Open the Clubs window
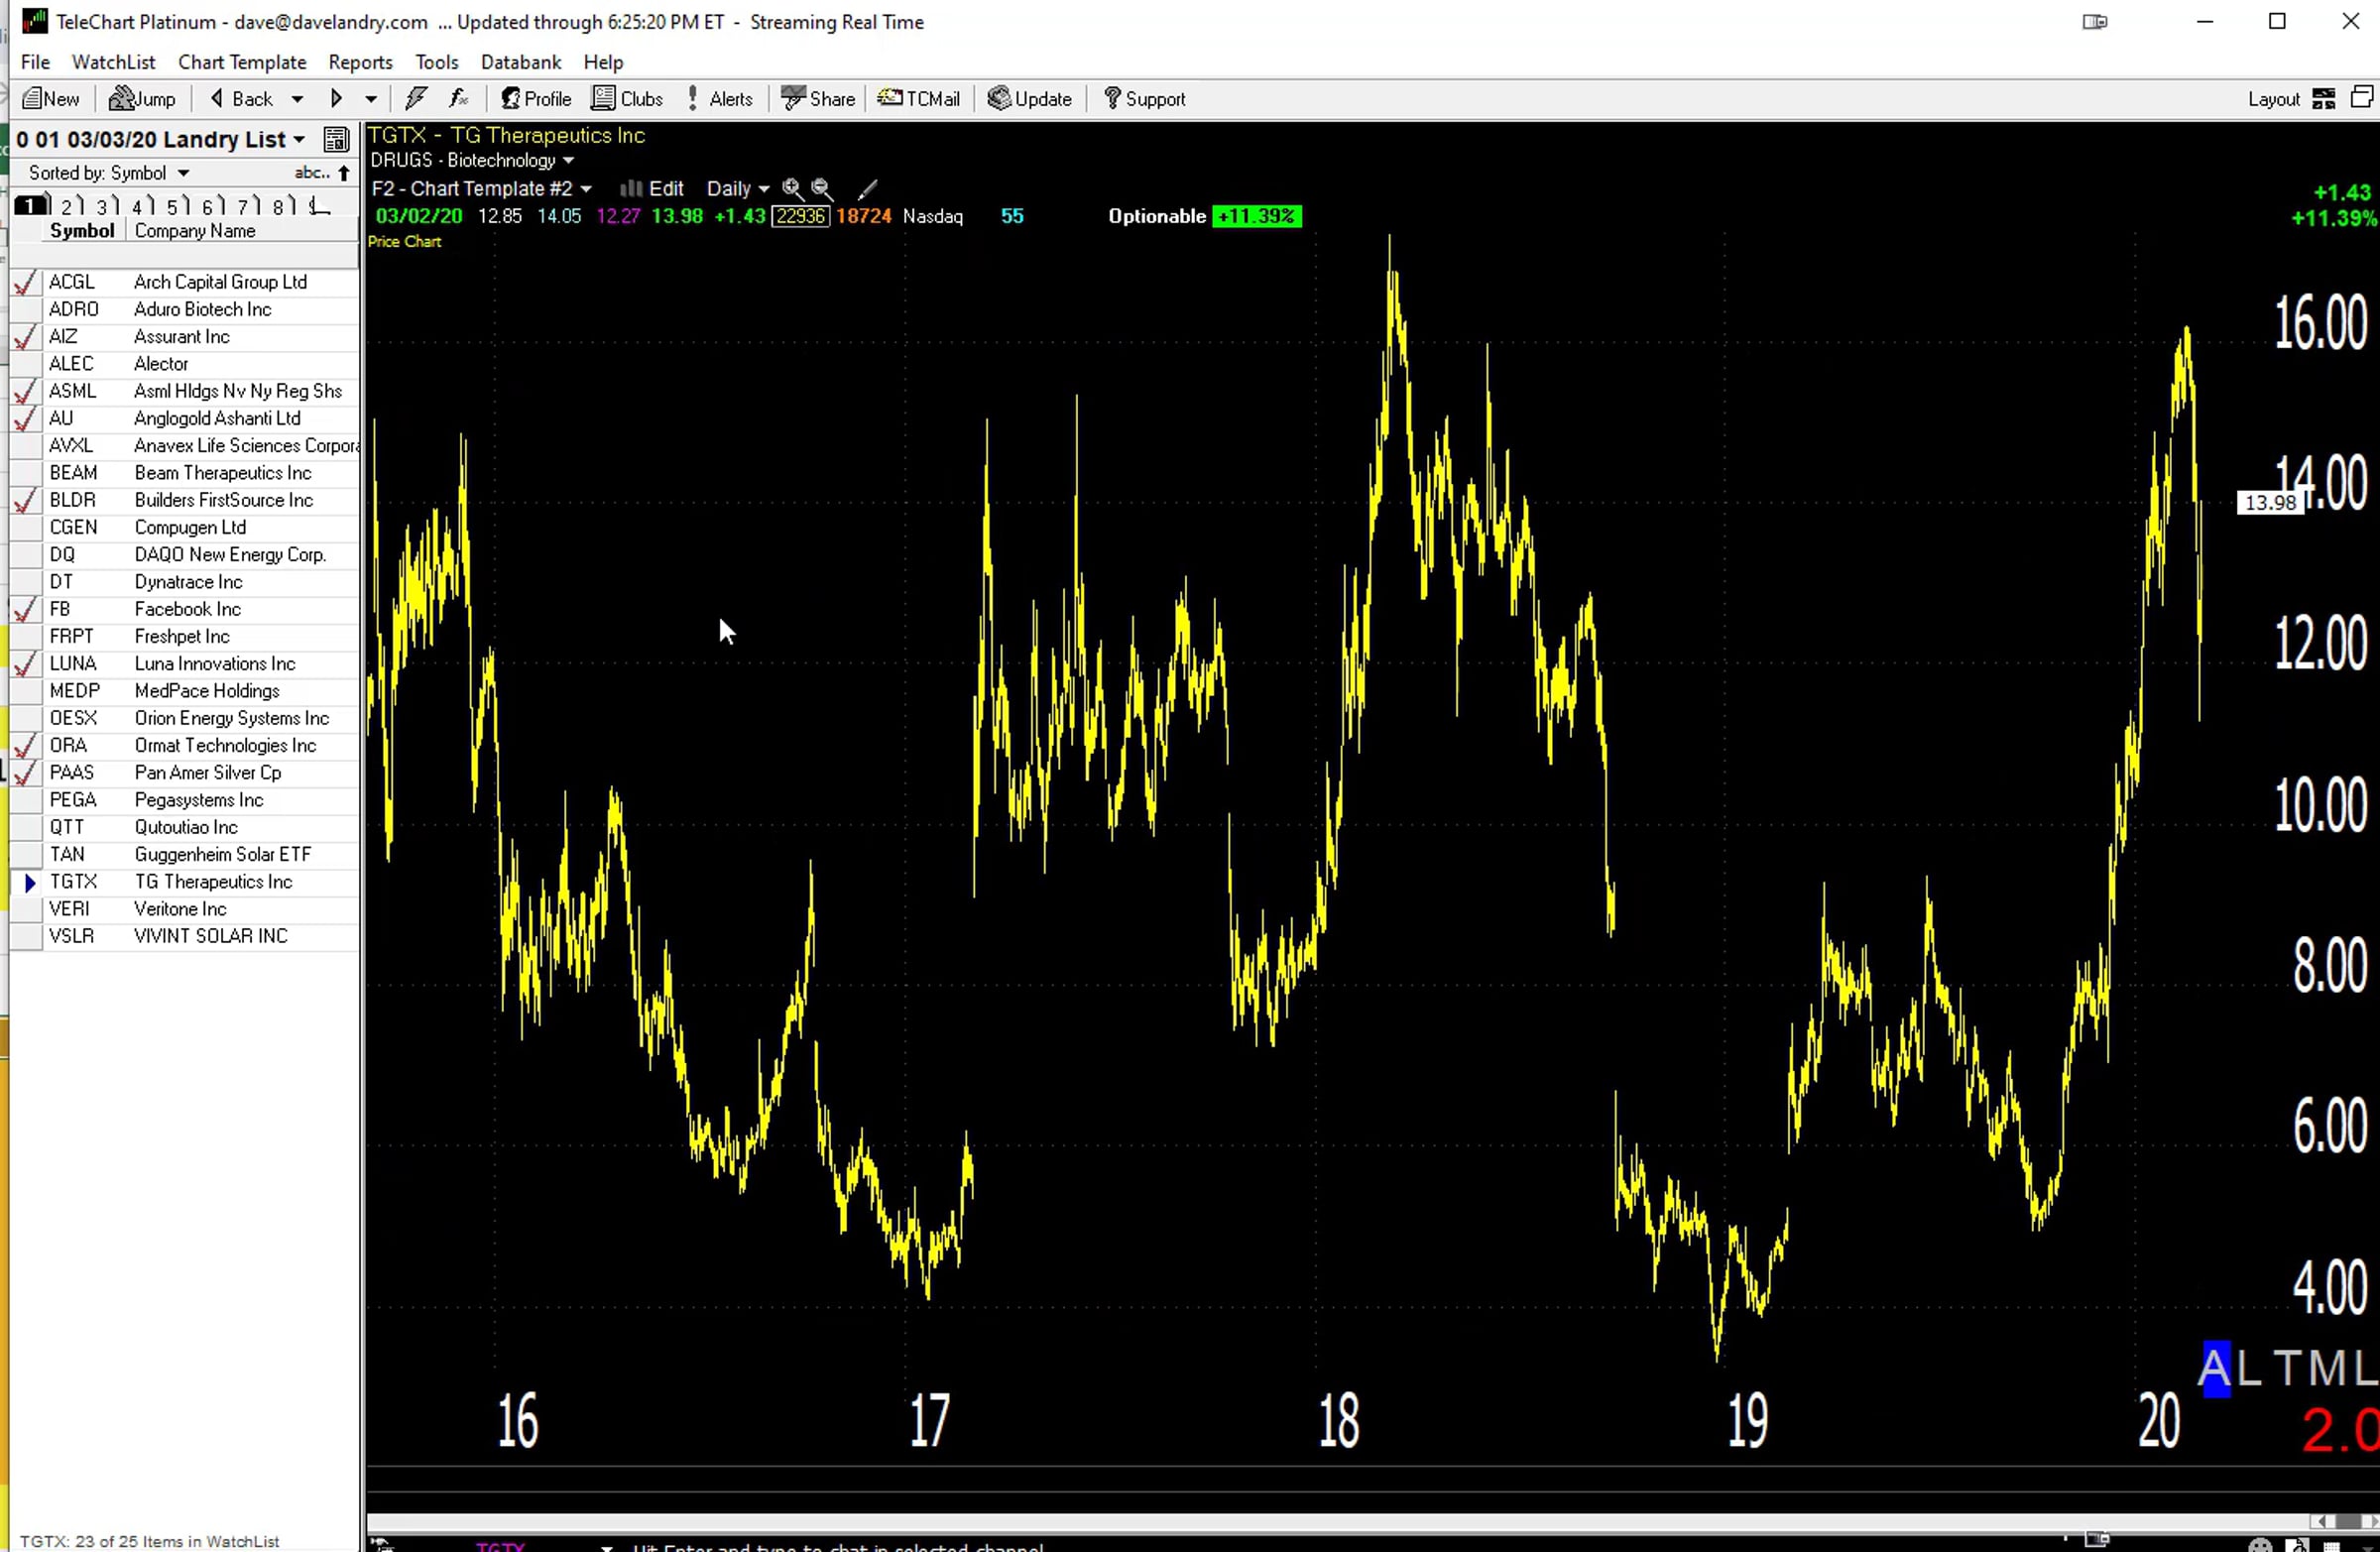 point(627,99)
